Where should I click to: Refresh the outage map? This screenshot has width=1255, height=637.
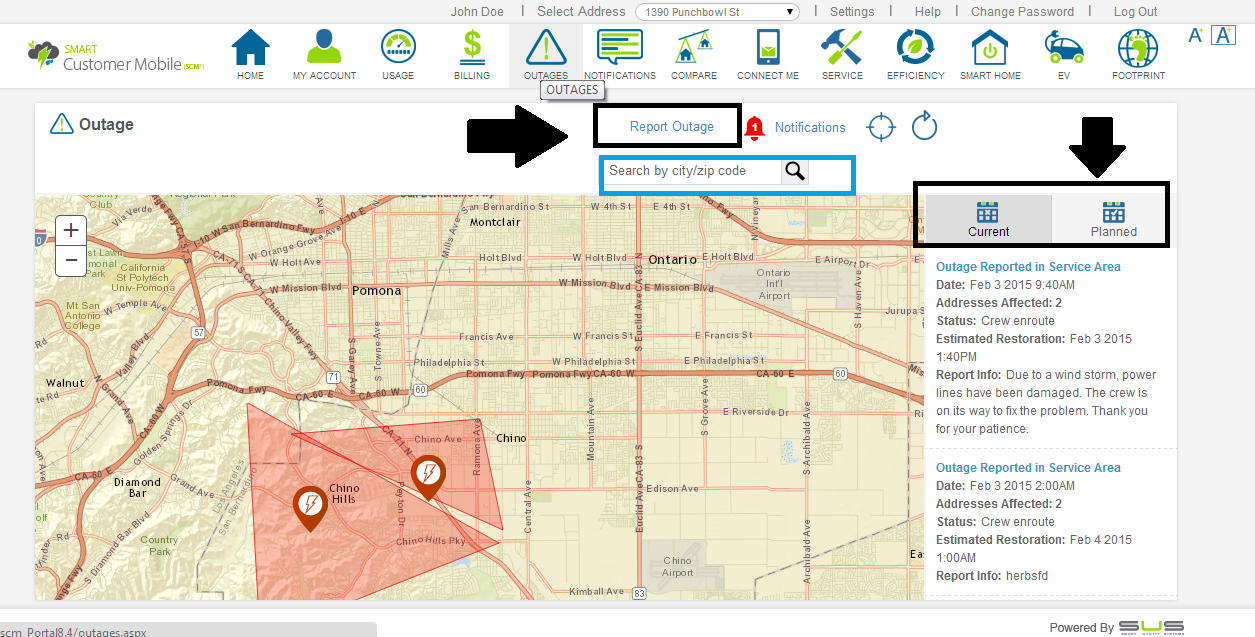925,127
